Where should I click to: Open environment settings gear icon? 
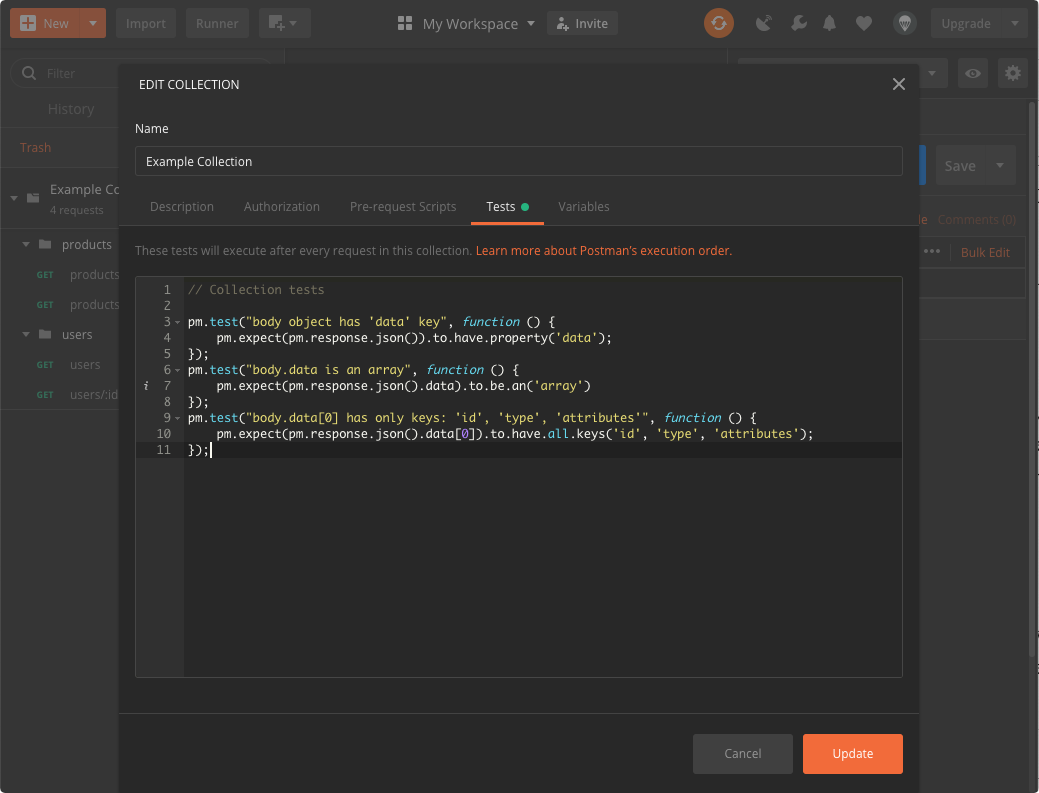[1012, 73]
